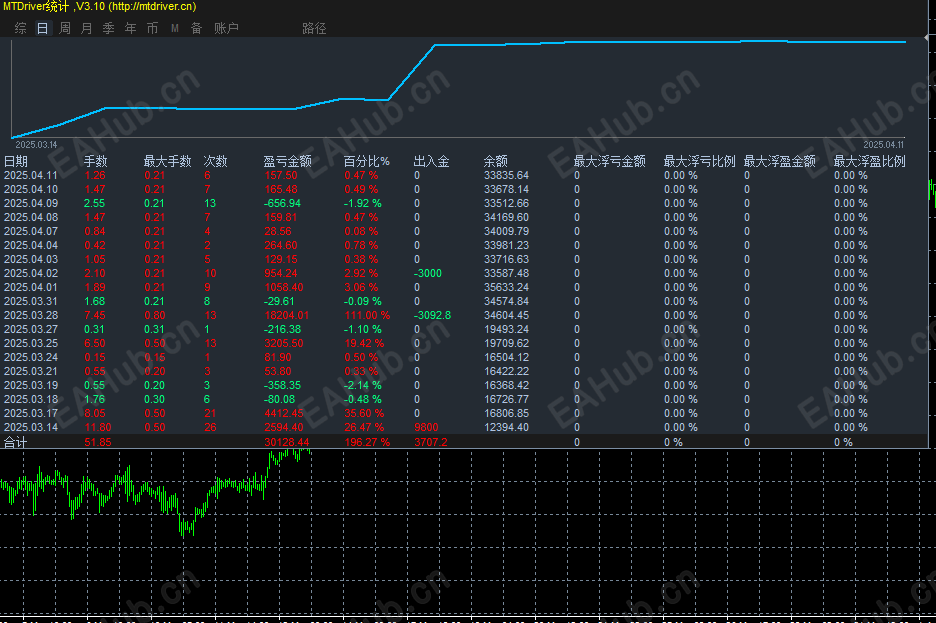
Task: Click the -656.94 loss value
Action: pyautogui.click(x=282, y=203)
